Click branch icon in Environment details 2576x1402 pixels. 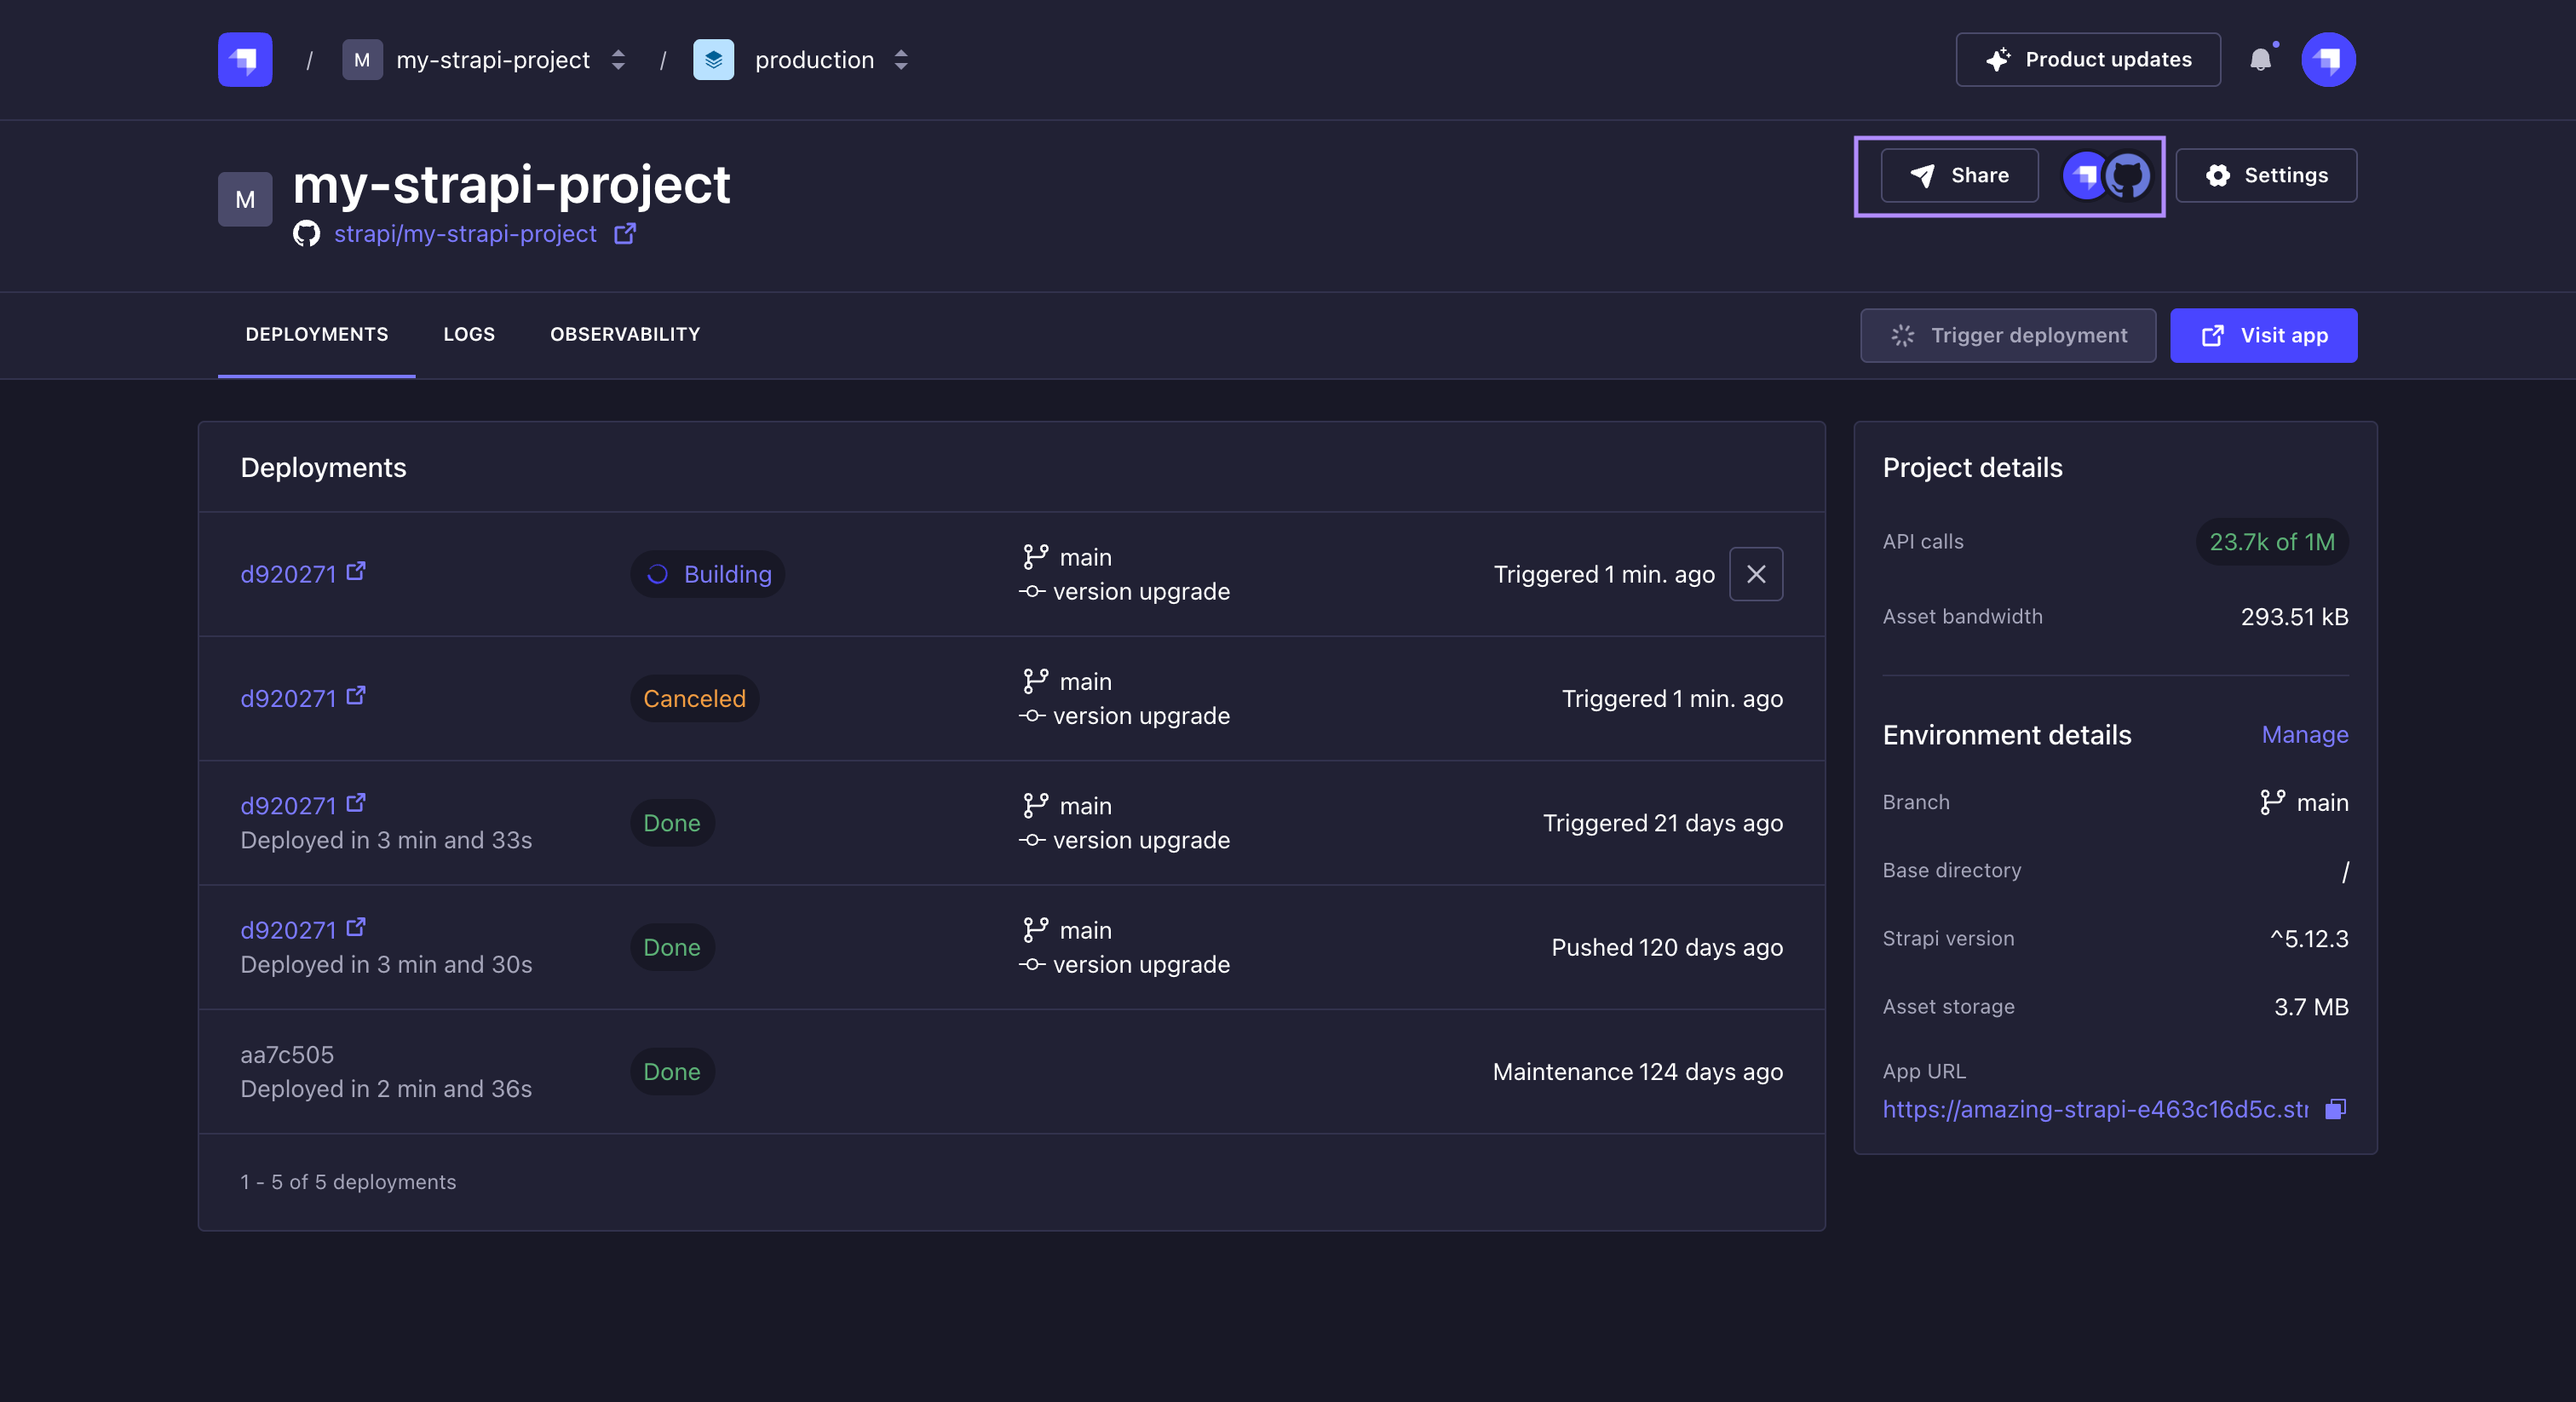coord(2272,802)
